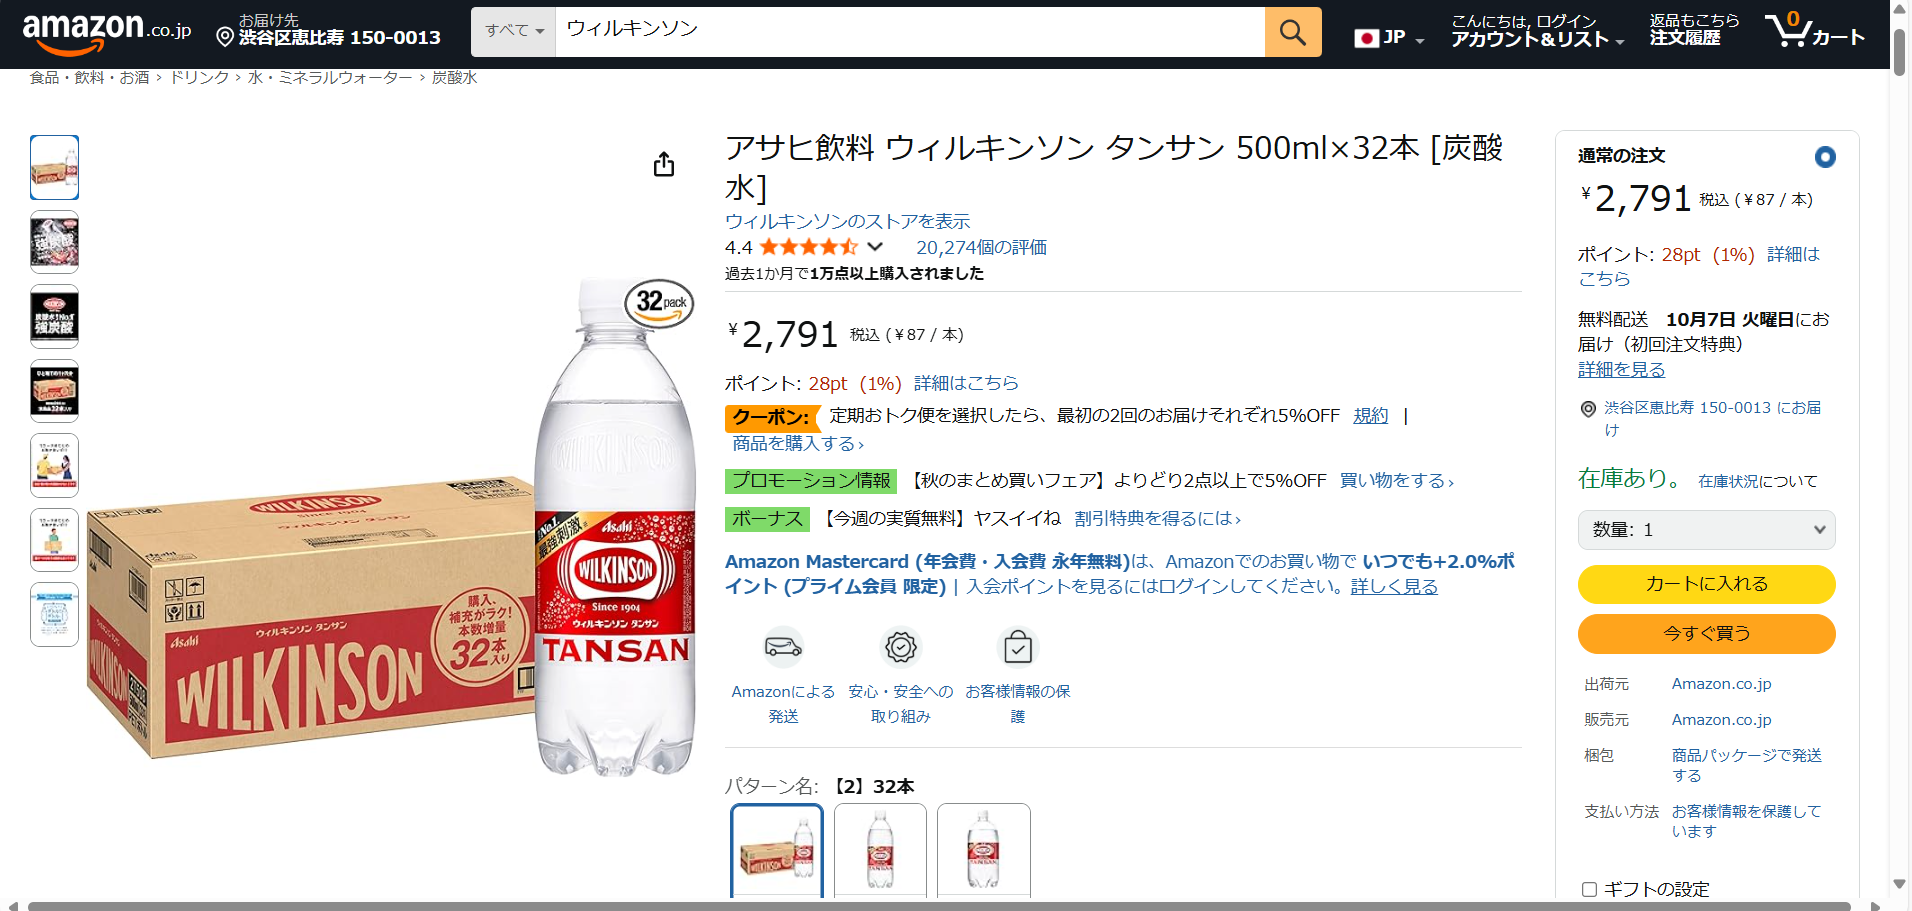This screenshot has width=1912, height=911.
Task: Go to Returns and Order History
Action: (x=1694, y=32)
